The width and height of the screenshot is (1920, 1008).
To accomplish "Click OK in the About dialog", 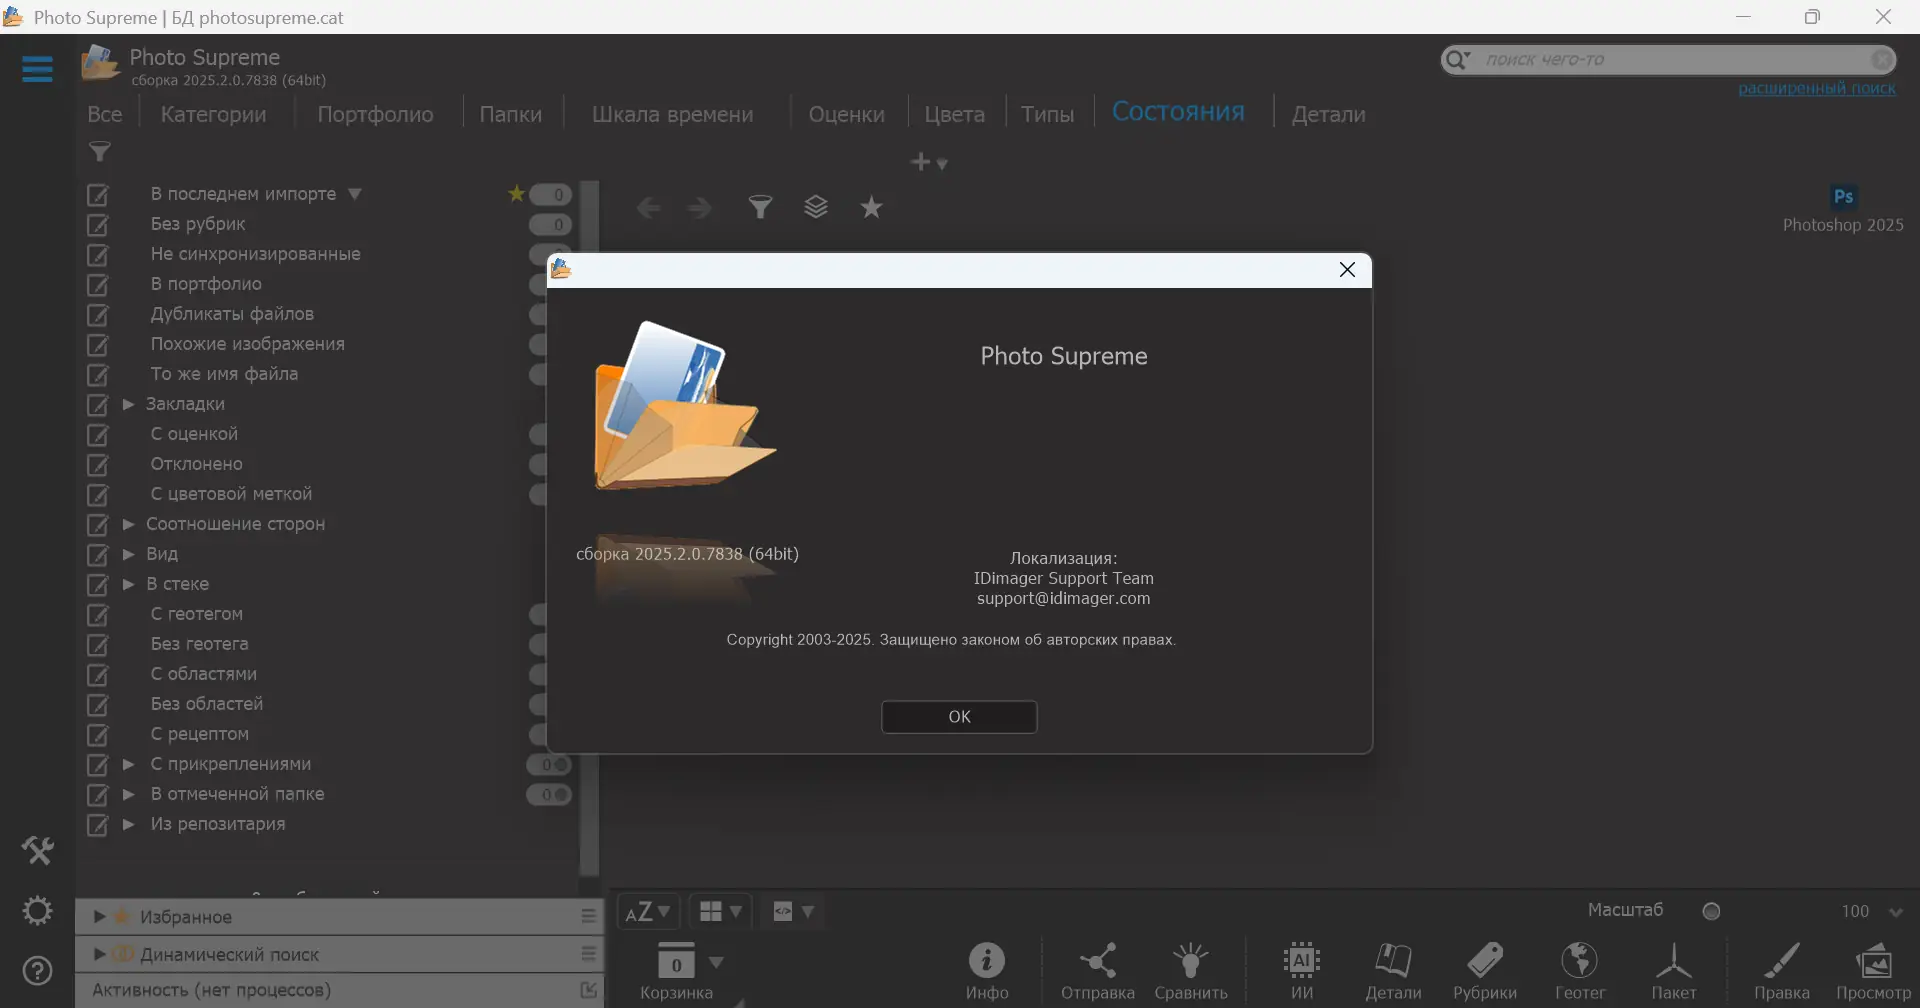I will tap(959, 717).
